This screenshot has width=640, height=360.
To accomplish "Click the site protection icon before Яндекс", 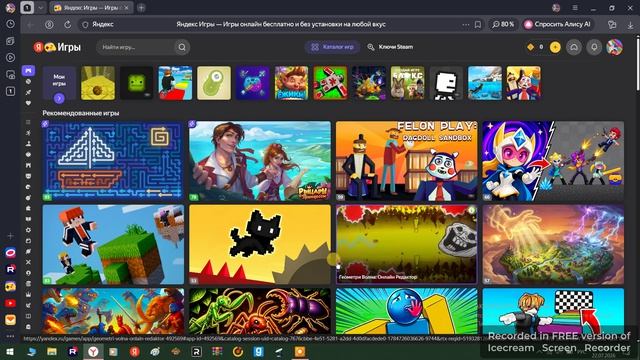I will (x=85, y=24).
